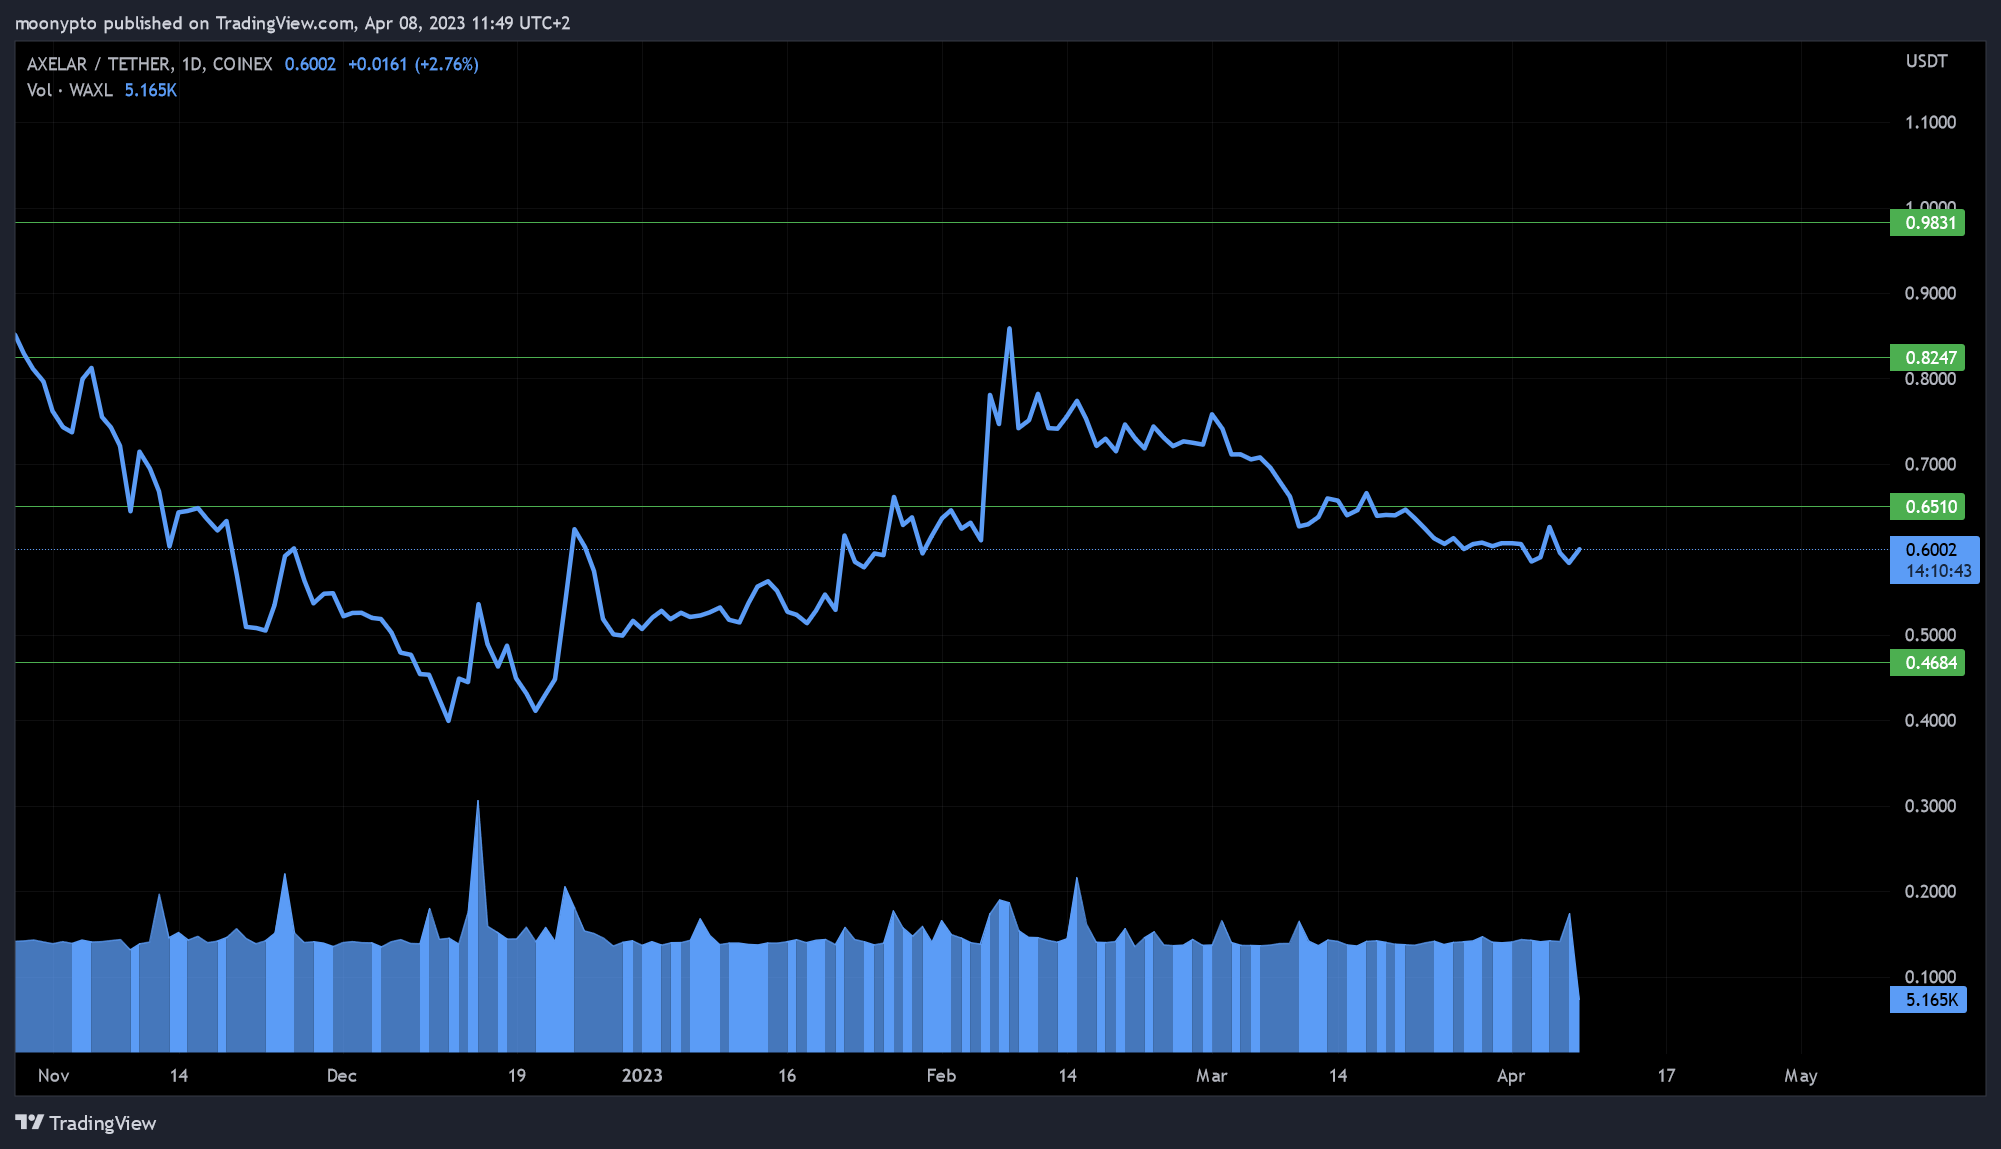
Task: Click the 0.5000 price axis tick
Action: [x=1930, y=635]
